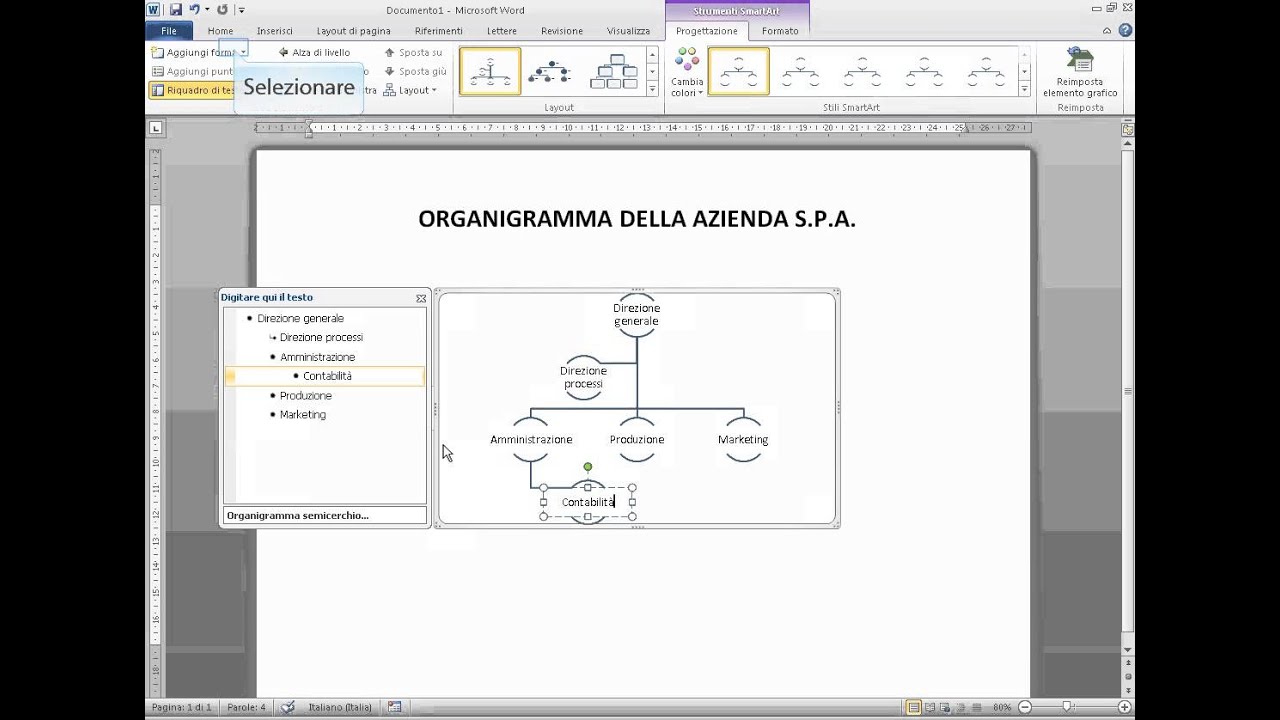Select the first highlighted SmartArt style
The image size is (1280, 720).
click(738, 72)
